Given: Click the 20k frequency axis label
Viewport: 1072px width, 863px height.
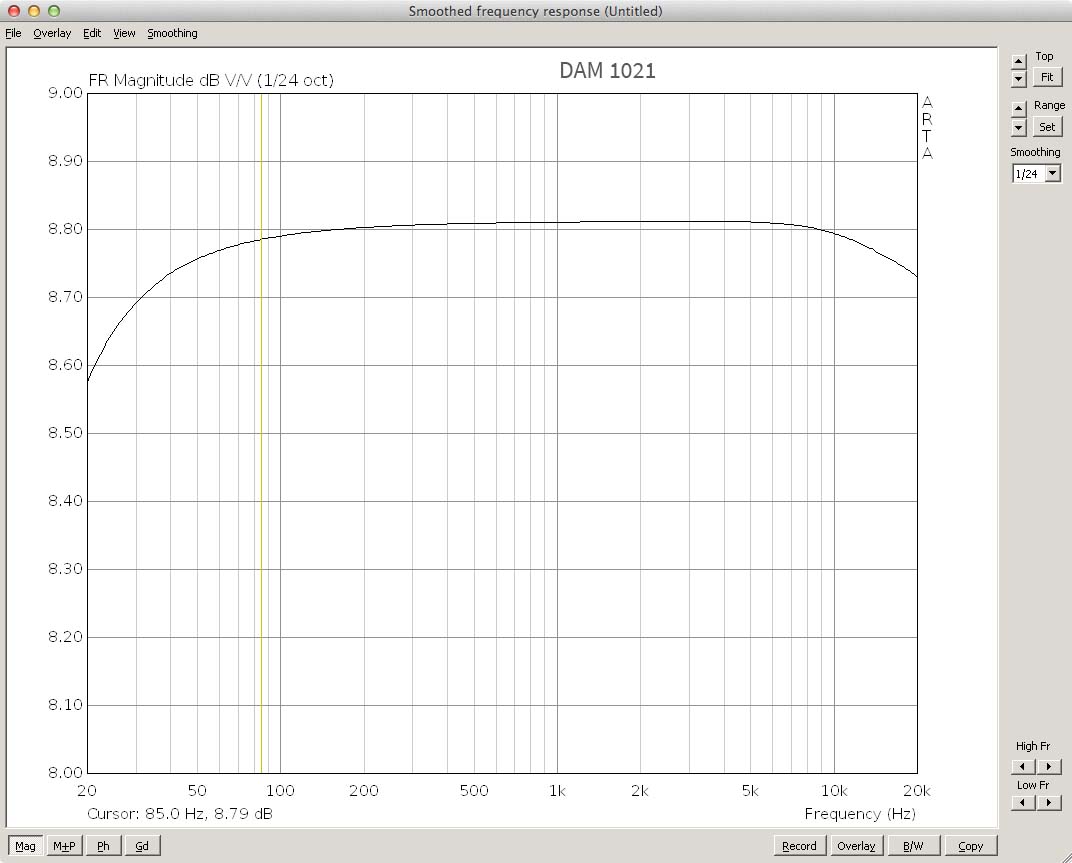Looking at the screenshot, I should click(x=917, y=791).
